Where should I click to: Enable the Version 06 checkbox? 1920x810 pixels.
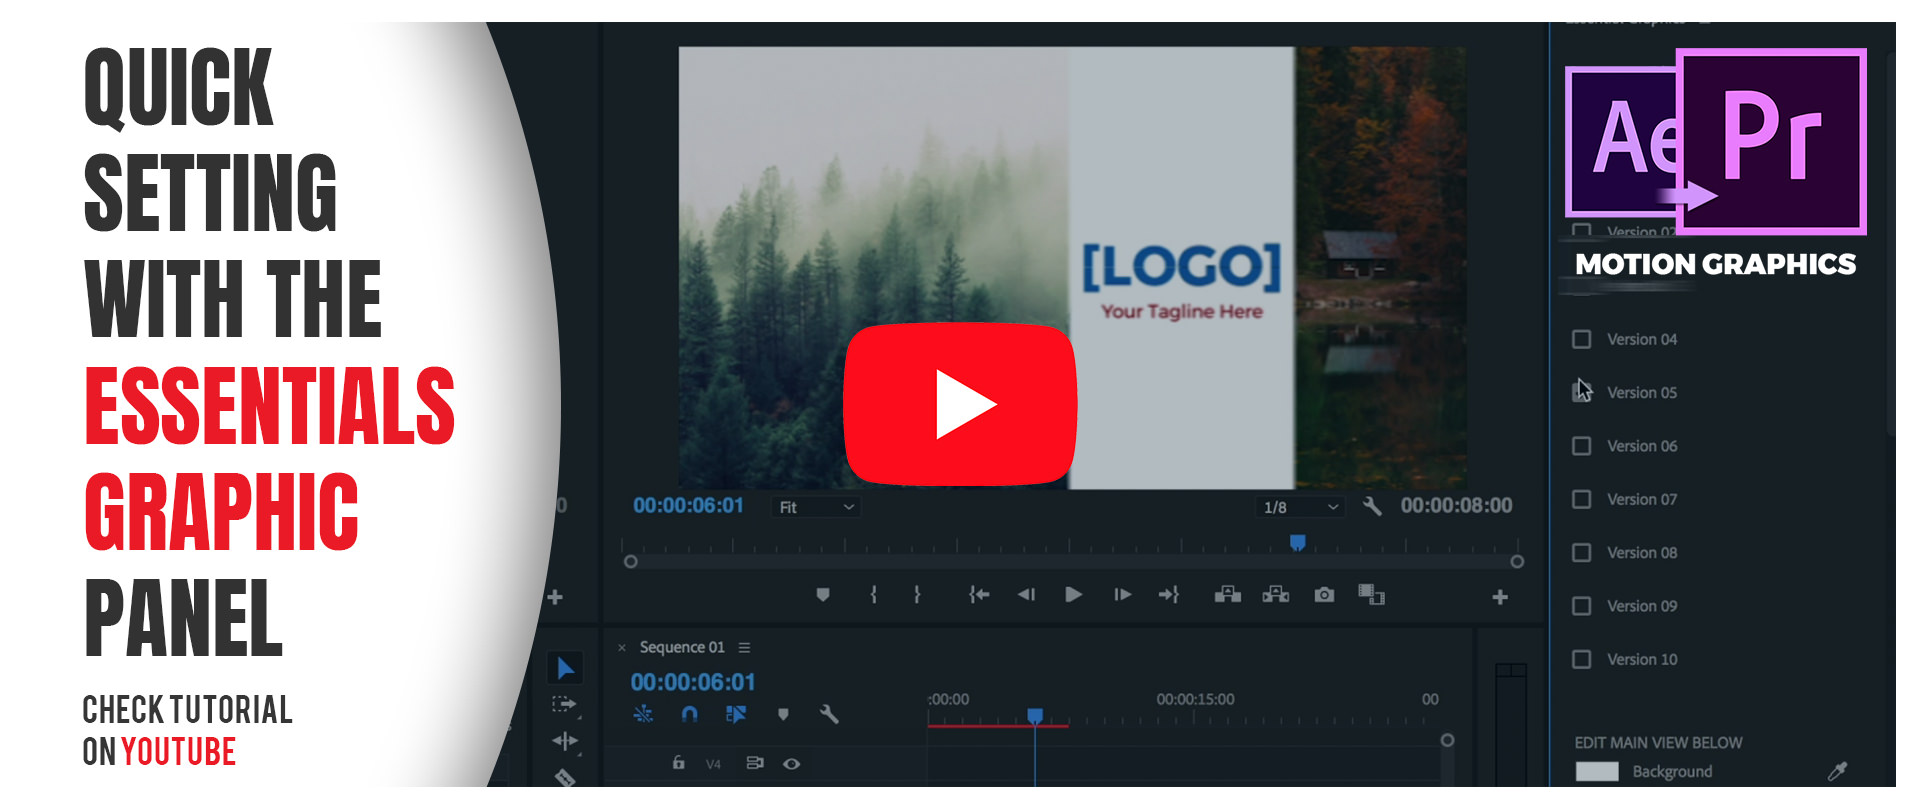[1582, 446]
